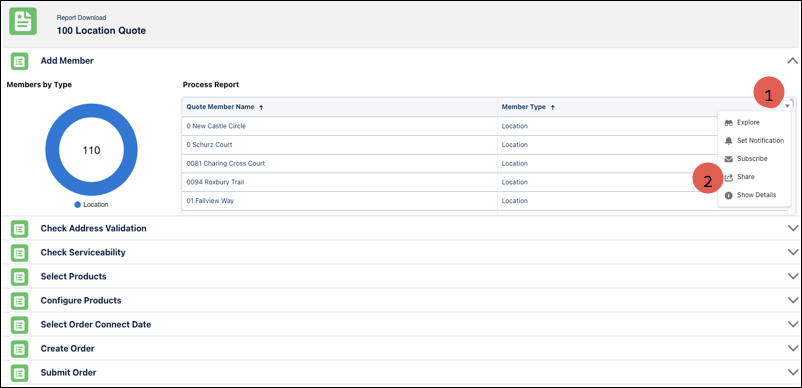Image resolution: width=802 pixels, height=388 pixels.
Task: Expand the Check Serviceability section chevron
Action: (793, 252)
